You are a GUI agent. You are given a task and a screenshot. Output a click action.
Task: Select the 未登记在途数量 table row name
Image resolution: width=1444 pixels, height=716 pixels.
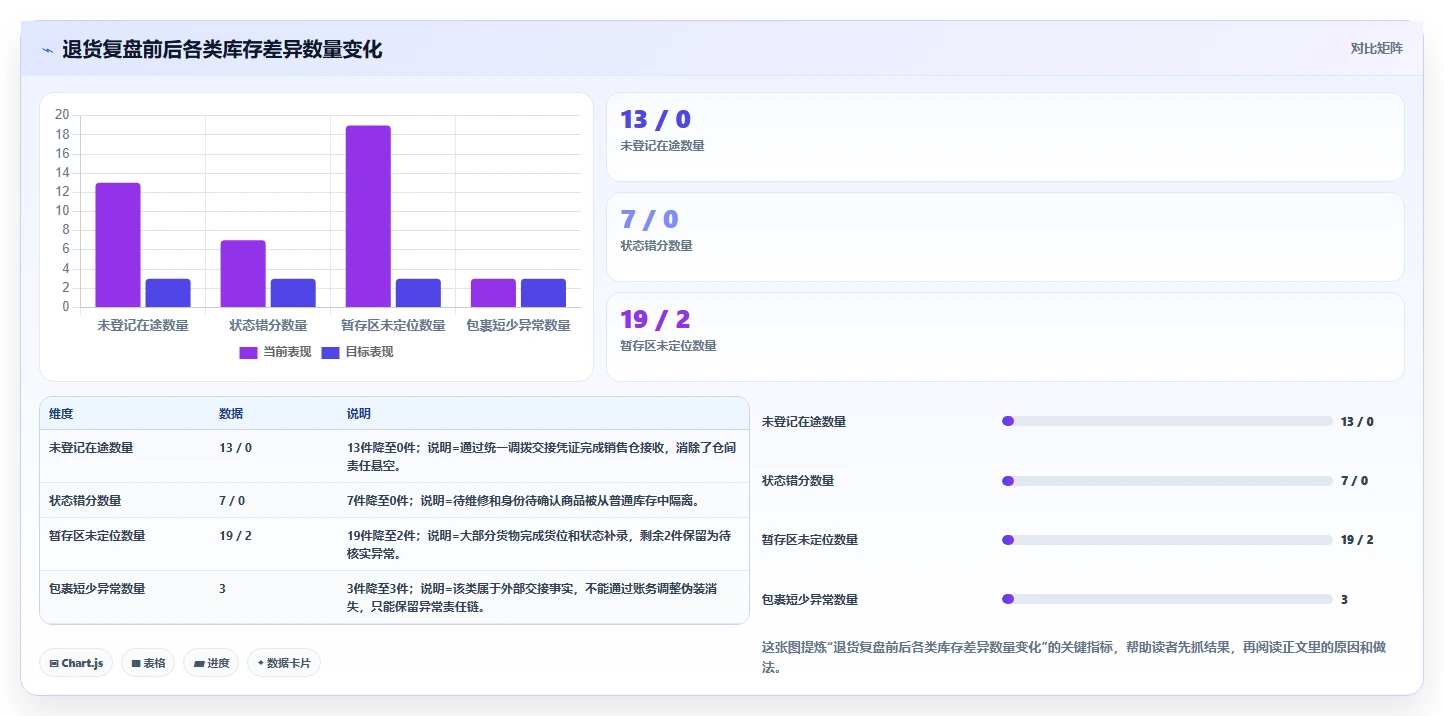(x=91, y=448)
